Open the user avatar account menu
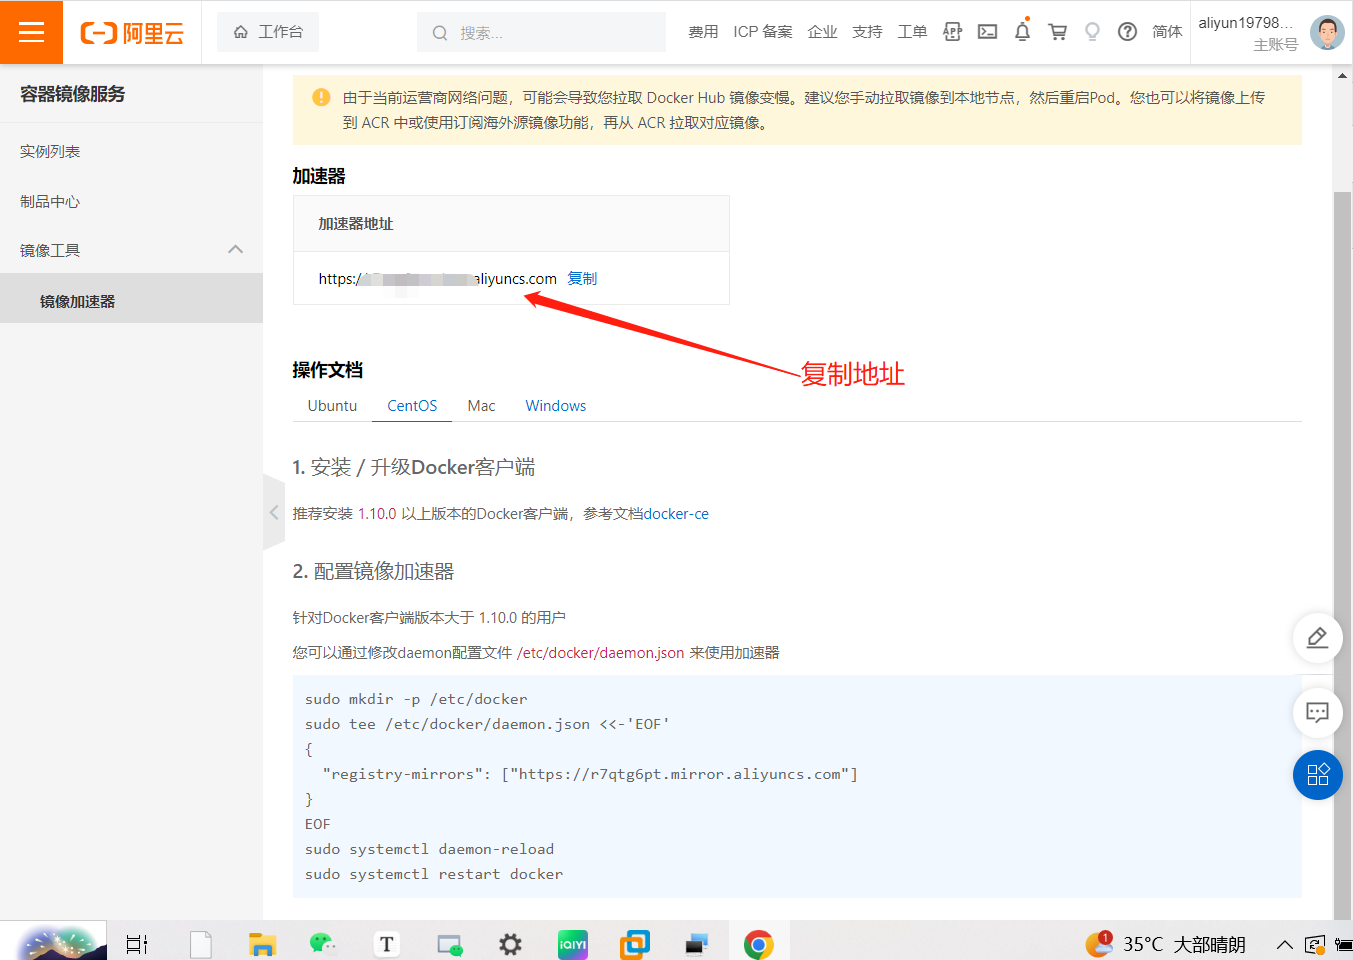The height and width of the screenshot is (960, 1353). [1327, 33]
